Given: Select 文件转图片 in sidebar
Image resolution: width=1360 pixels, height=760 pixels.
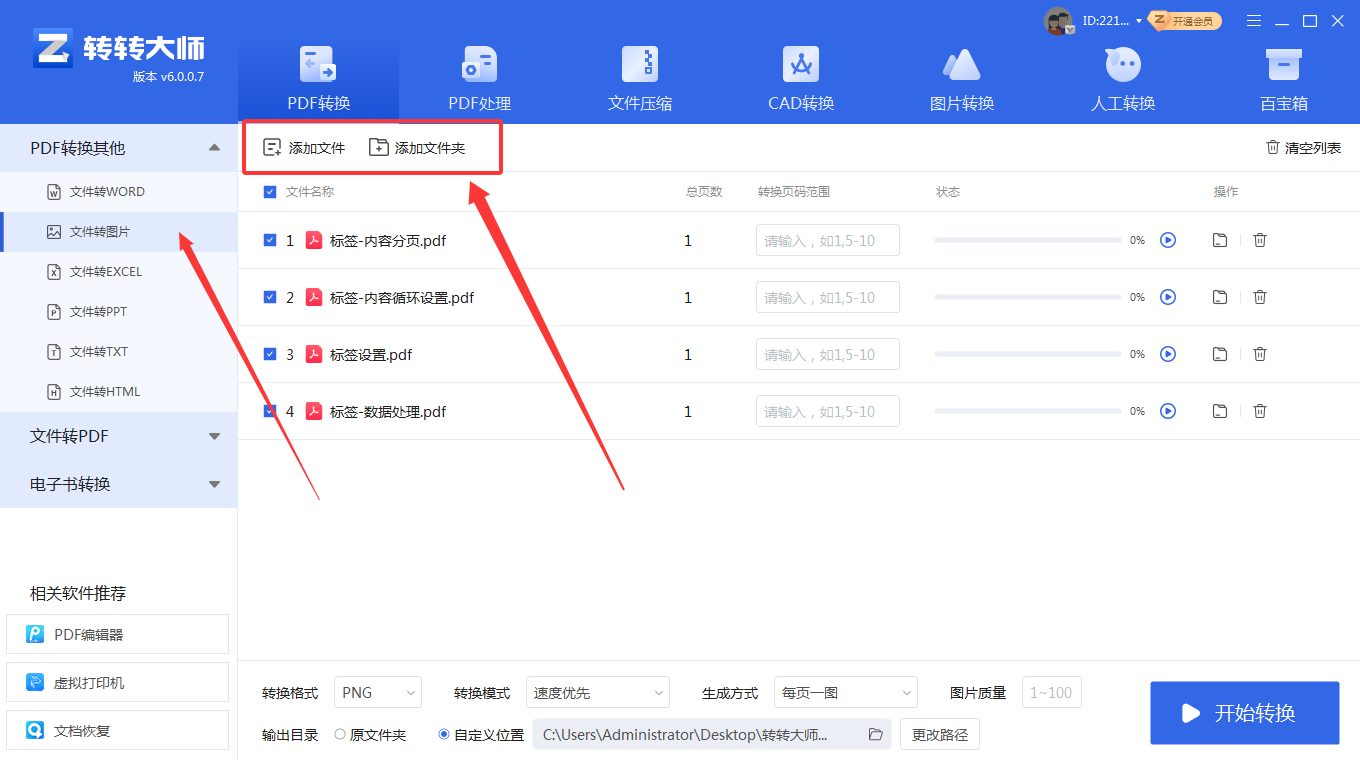Looking at the screenshot, I should [119, 232].
